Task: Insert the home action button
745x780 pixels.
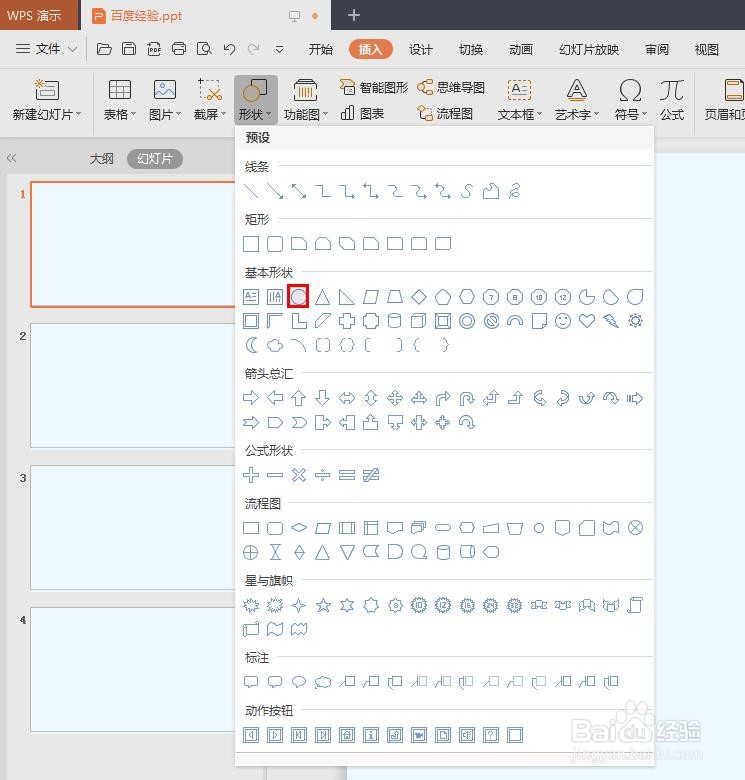Action: [347, 735]
